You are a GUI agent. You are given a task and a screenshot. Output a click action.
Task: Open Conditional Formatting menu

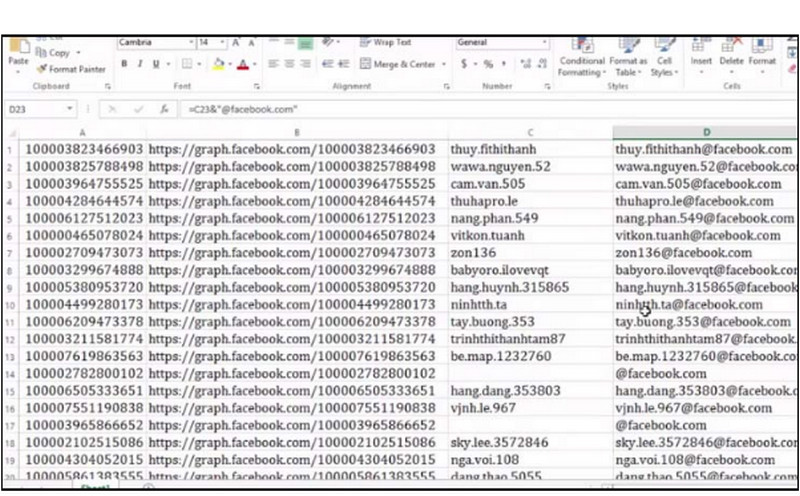tap(582, 58)
